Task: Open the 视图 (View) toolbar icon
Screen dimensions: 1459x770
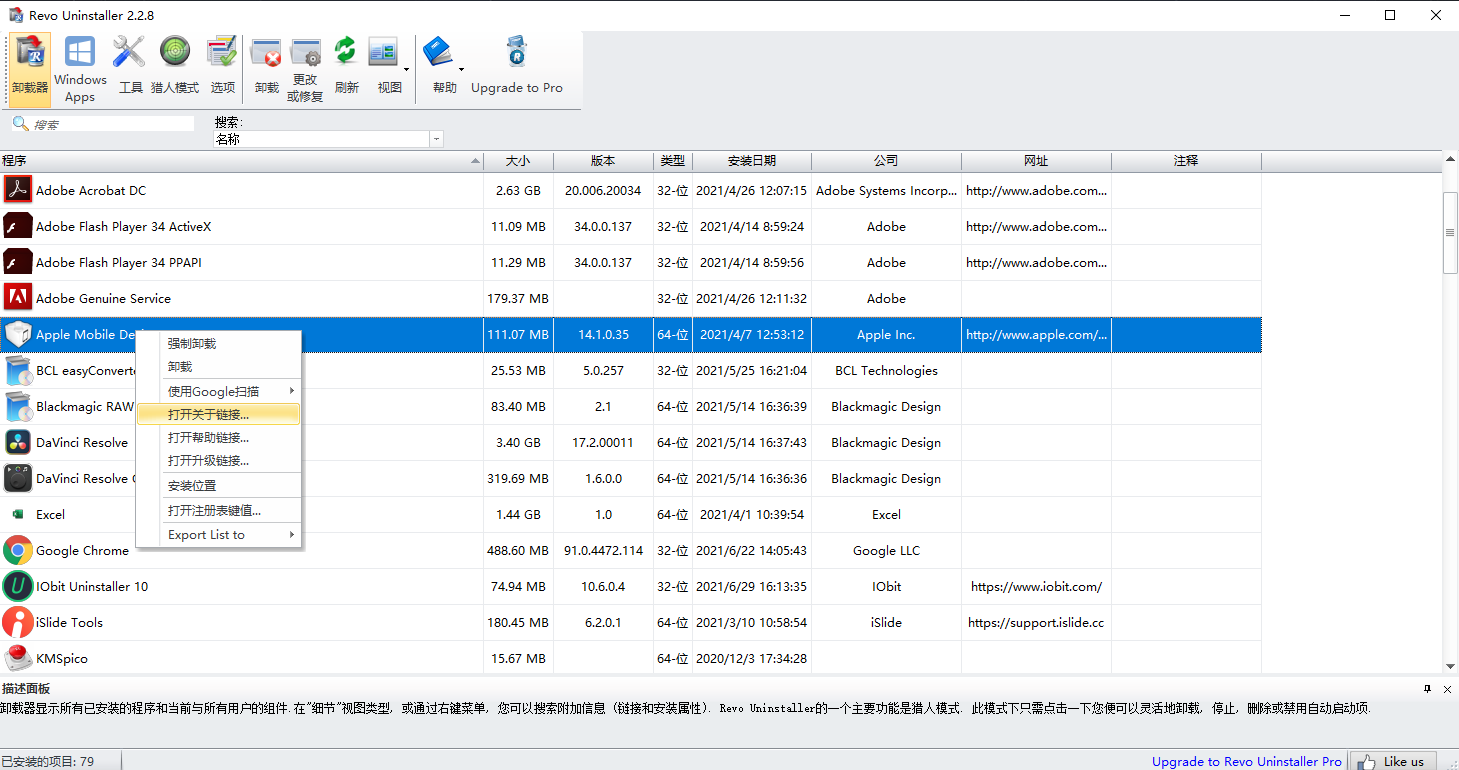Action: pyautogui.click(x=385, y=68)
